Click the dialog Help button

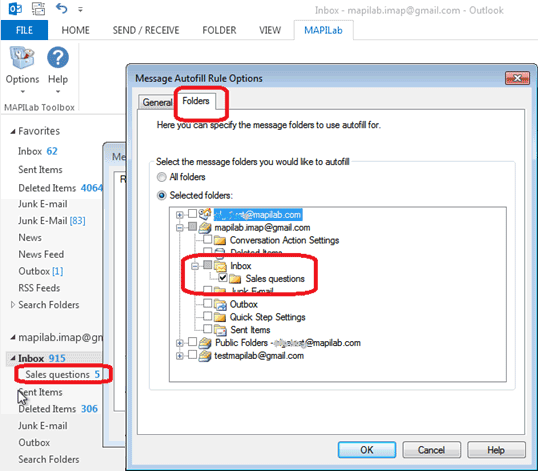[x=496, y=450]
